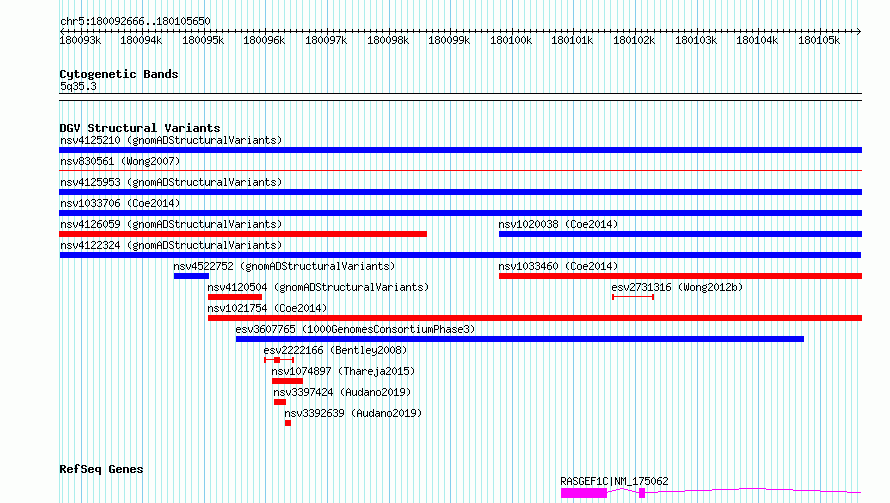Select the blue nsv4125953 variant bar
The image size is (890, 503).
coord(460,192)
